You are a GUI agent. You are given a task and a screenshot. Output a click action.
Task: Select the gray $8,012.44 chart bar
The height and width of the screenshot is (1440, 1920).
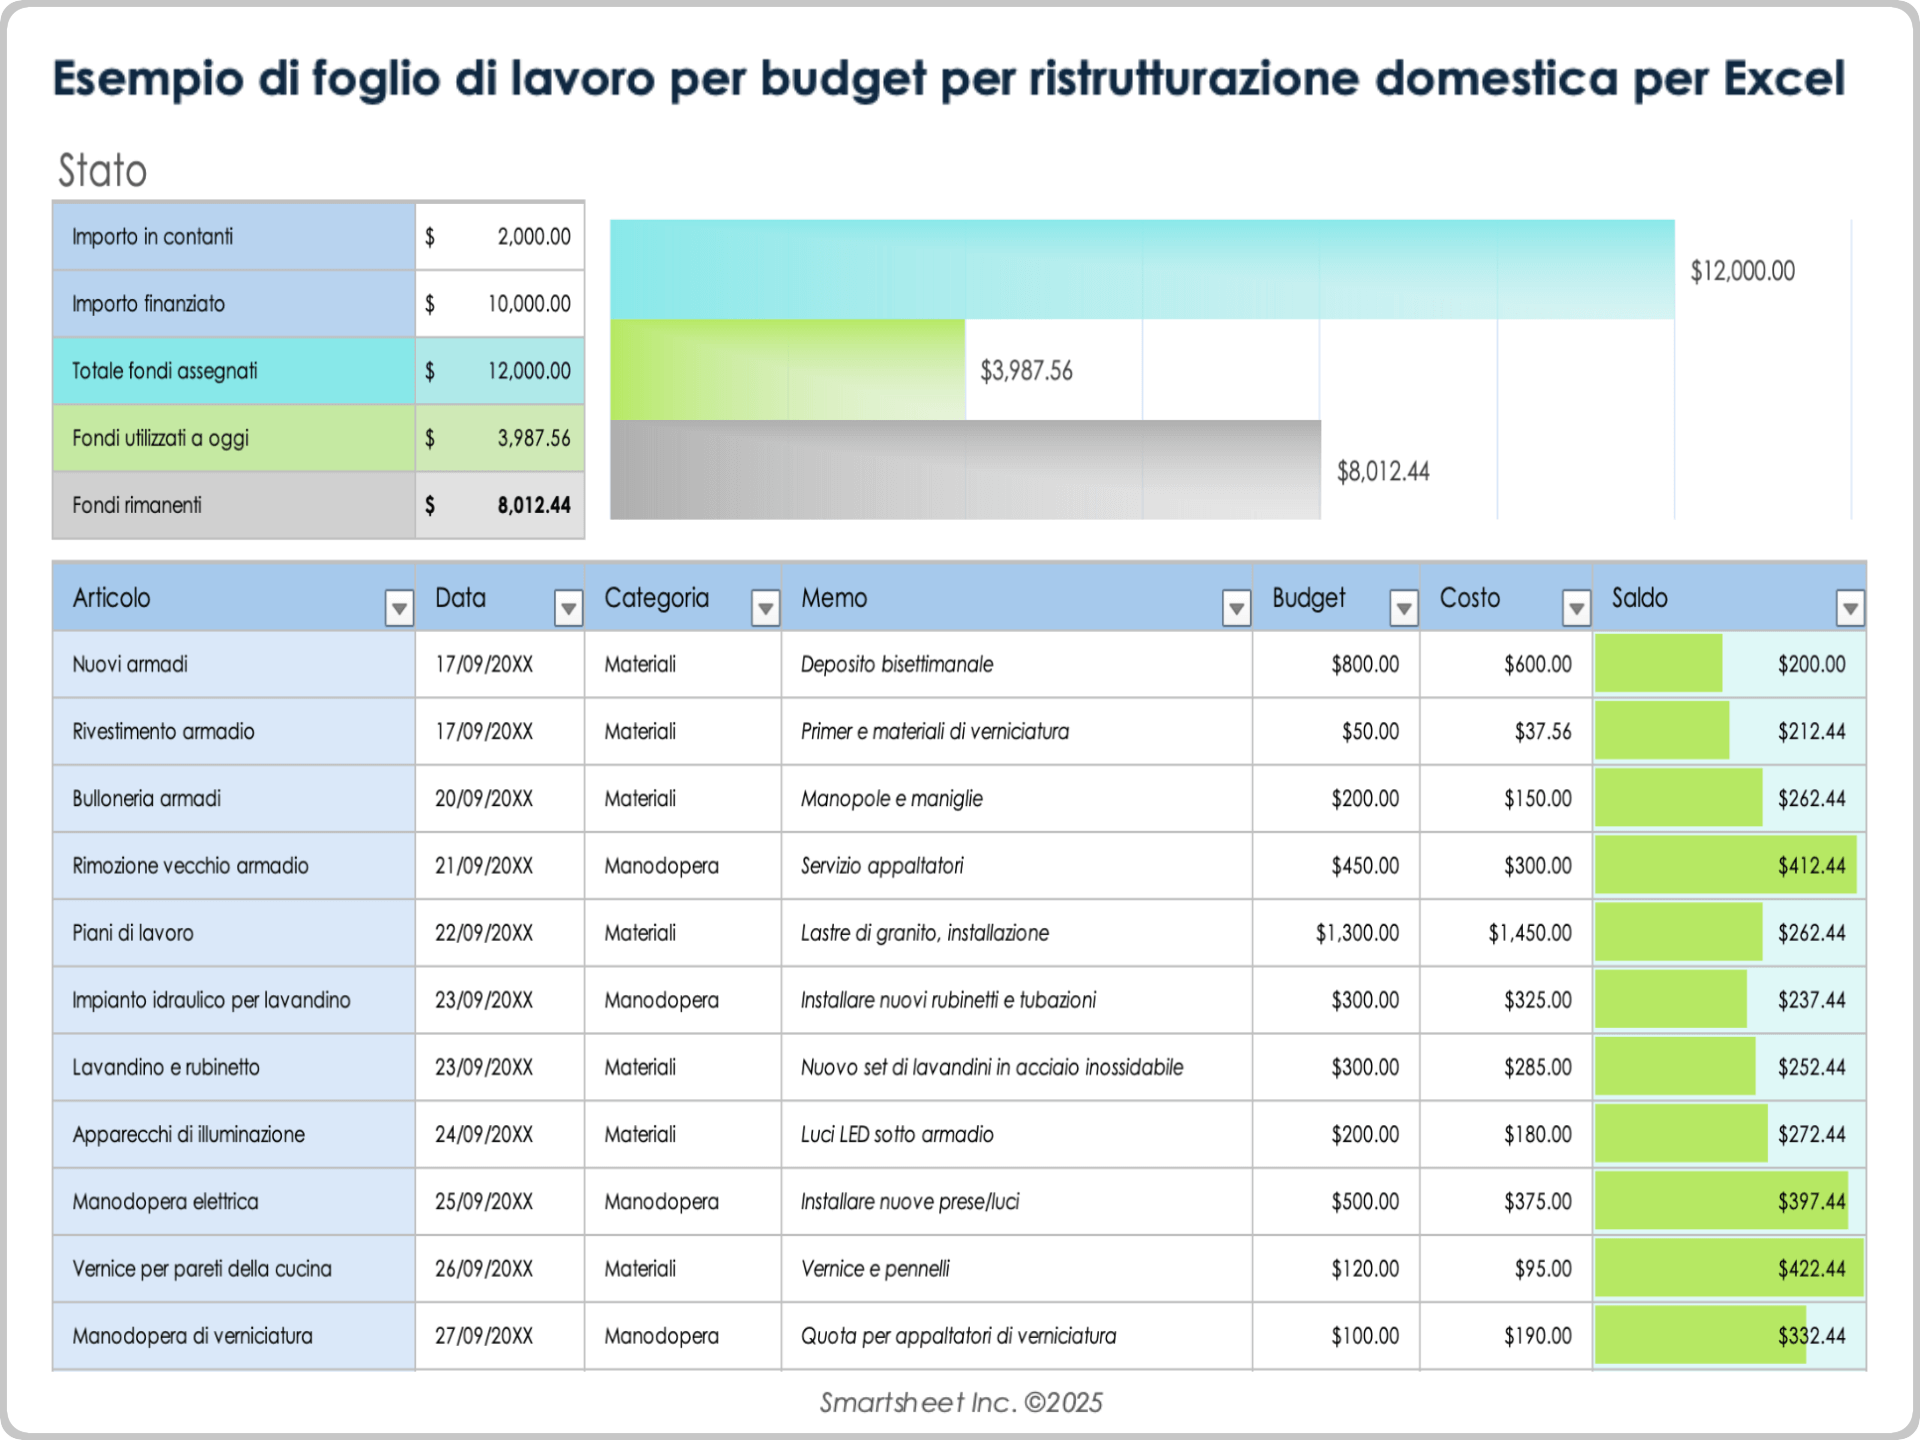pyautogui.click(x=964, y=470)
